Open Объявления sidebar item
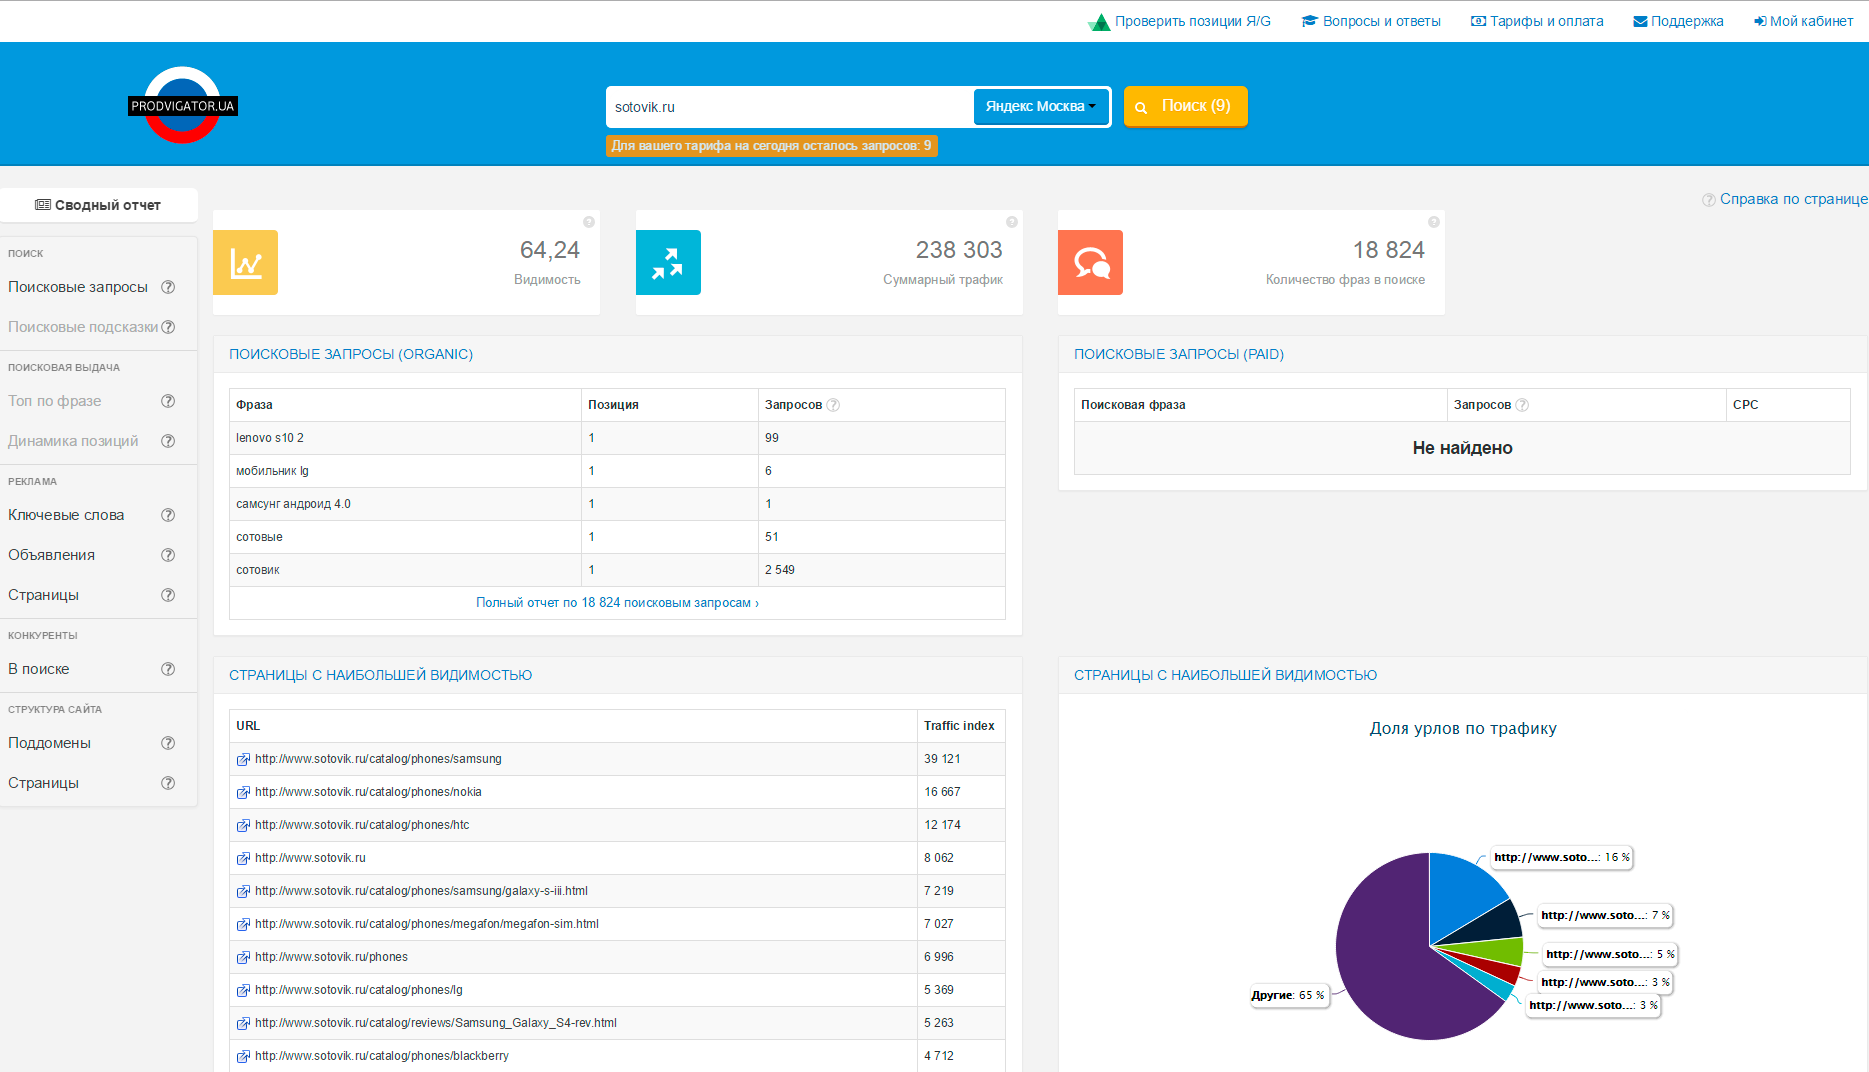This screenshot has width=1869, height=1072. [51, 555]
